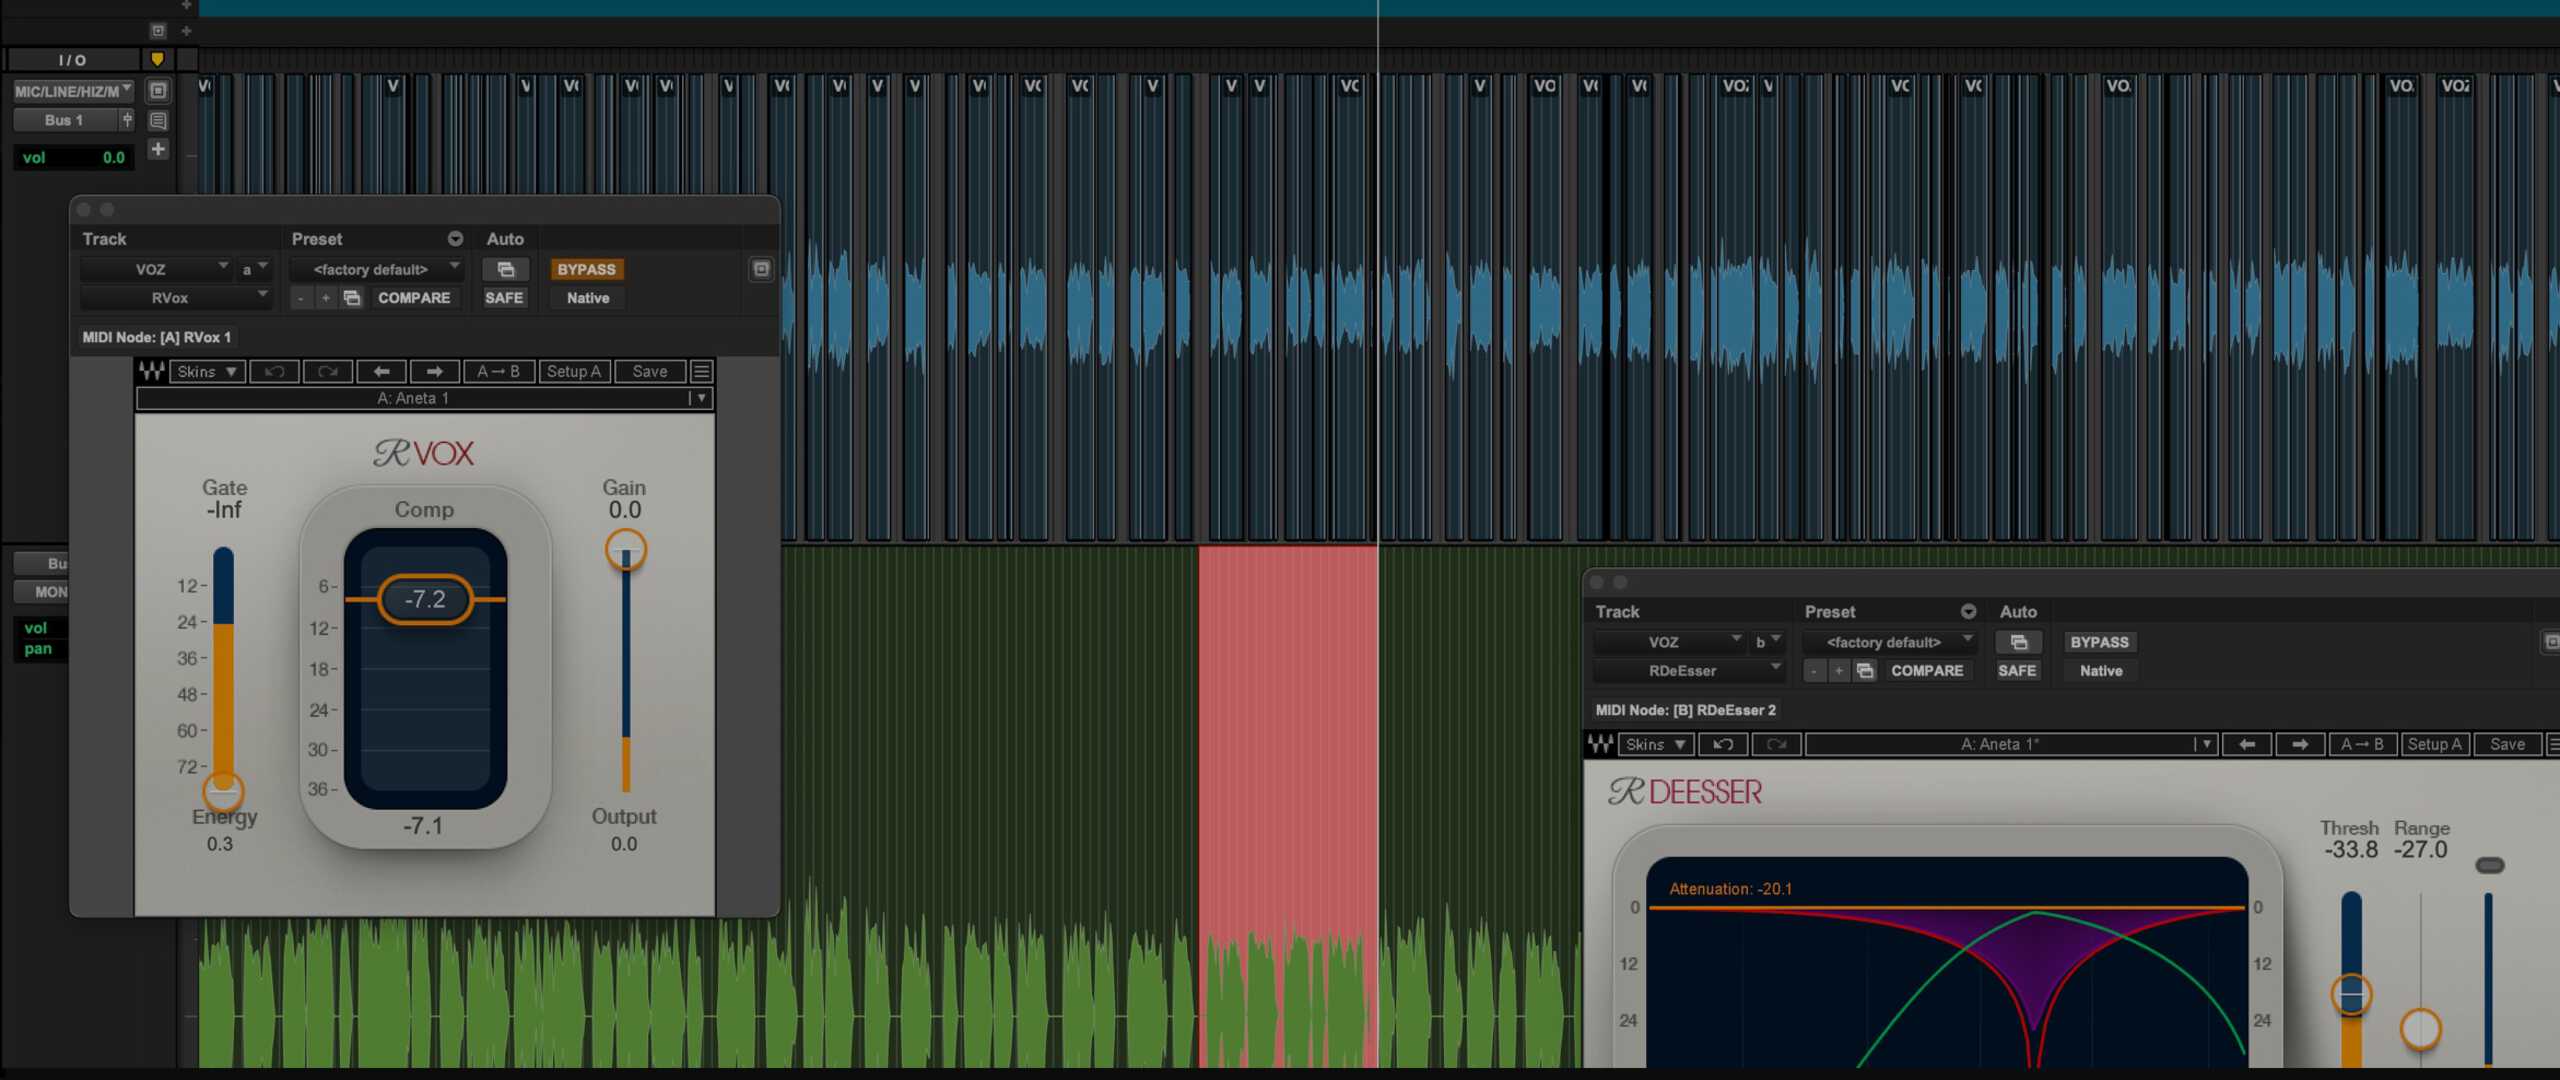Click the RVox preset copy settings icon
Image resolution: width=2560 pixels, height=1080 pixels.
coord(352,298)
